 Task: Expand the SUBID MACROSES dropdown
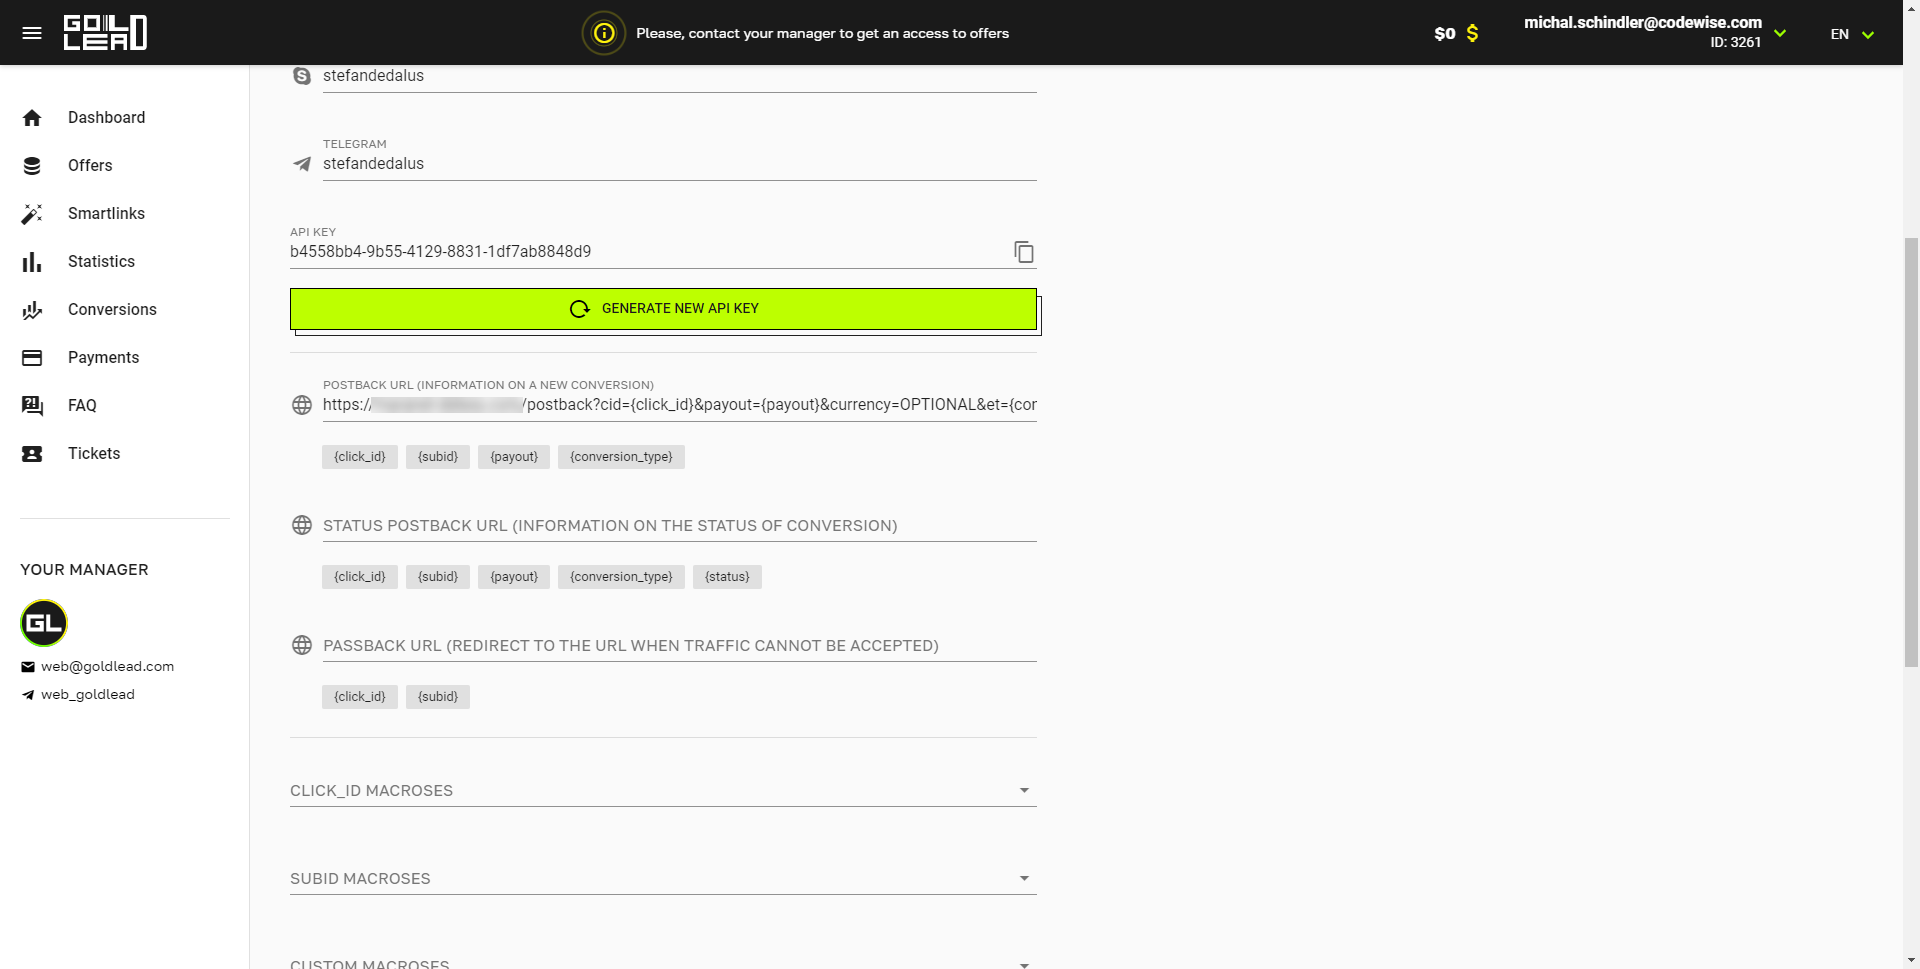click(1024, 878)
